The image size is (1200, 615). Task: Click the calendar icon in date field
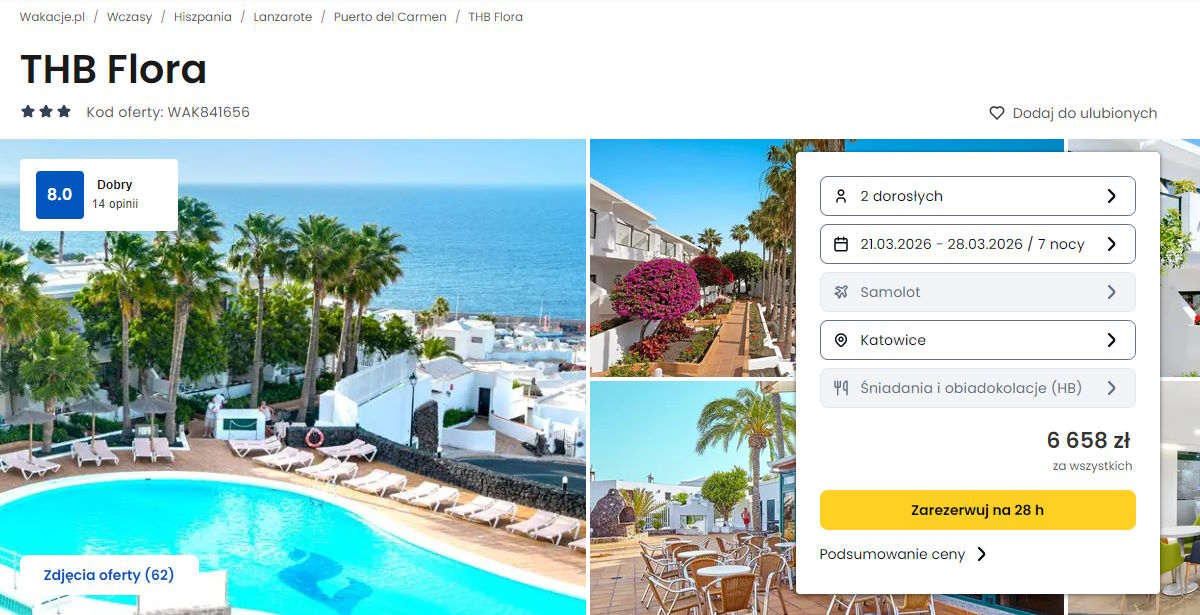[841, 244]
